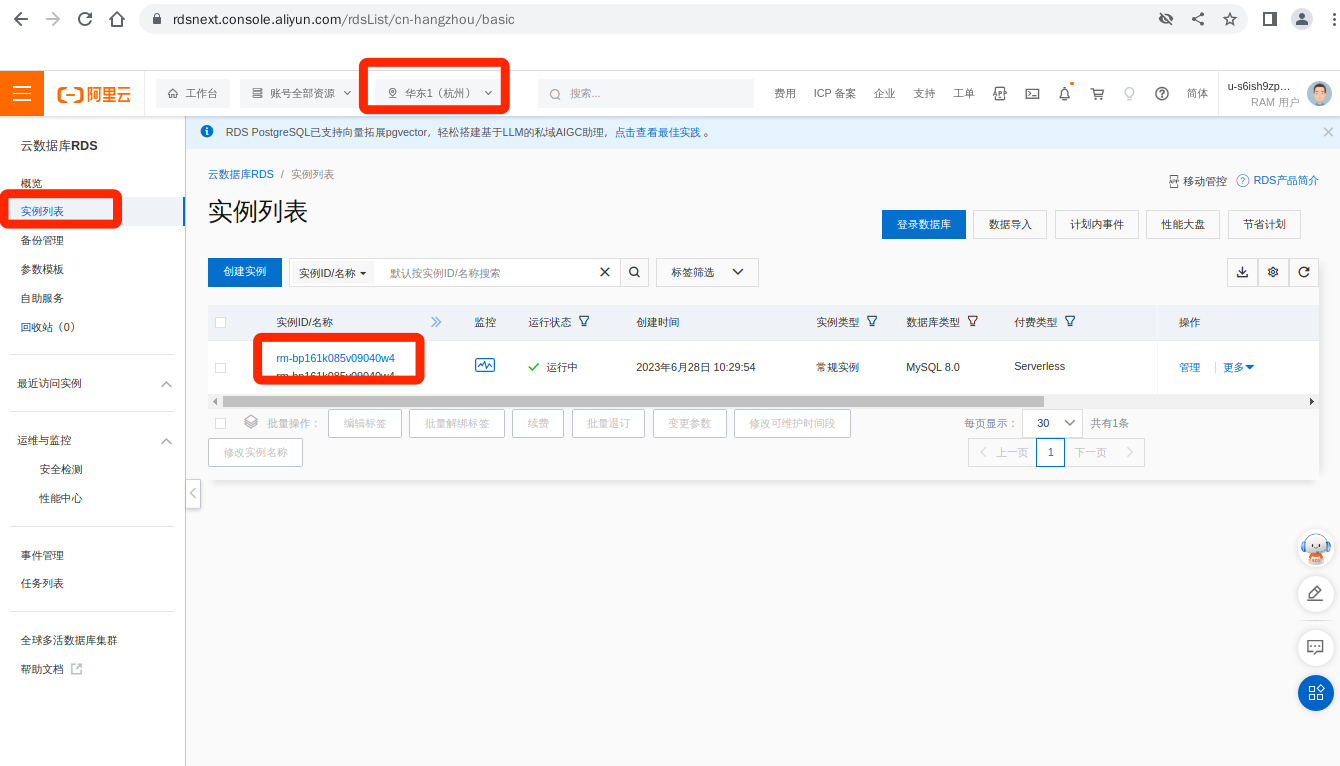This screenshot has width=1340, height=766.
Task: Open the blue apps grid floating button
Action: [x=1316, y=692]
